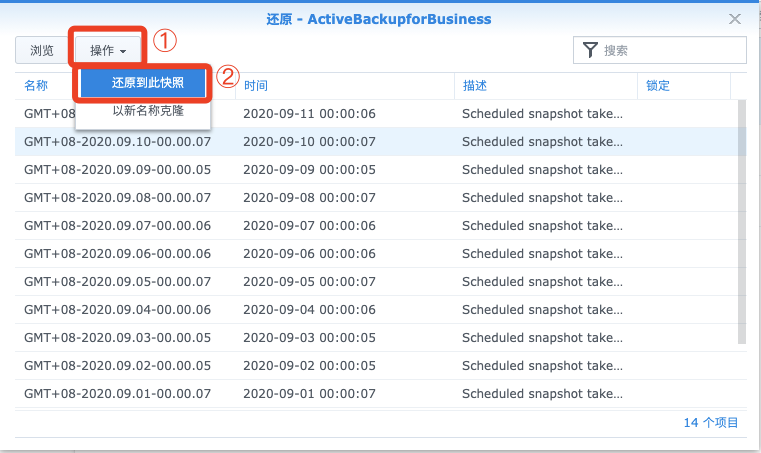Choose 以新名称克隆 from the menu
761x453 pixels.
(x=148, y=111)
